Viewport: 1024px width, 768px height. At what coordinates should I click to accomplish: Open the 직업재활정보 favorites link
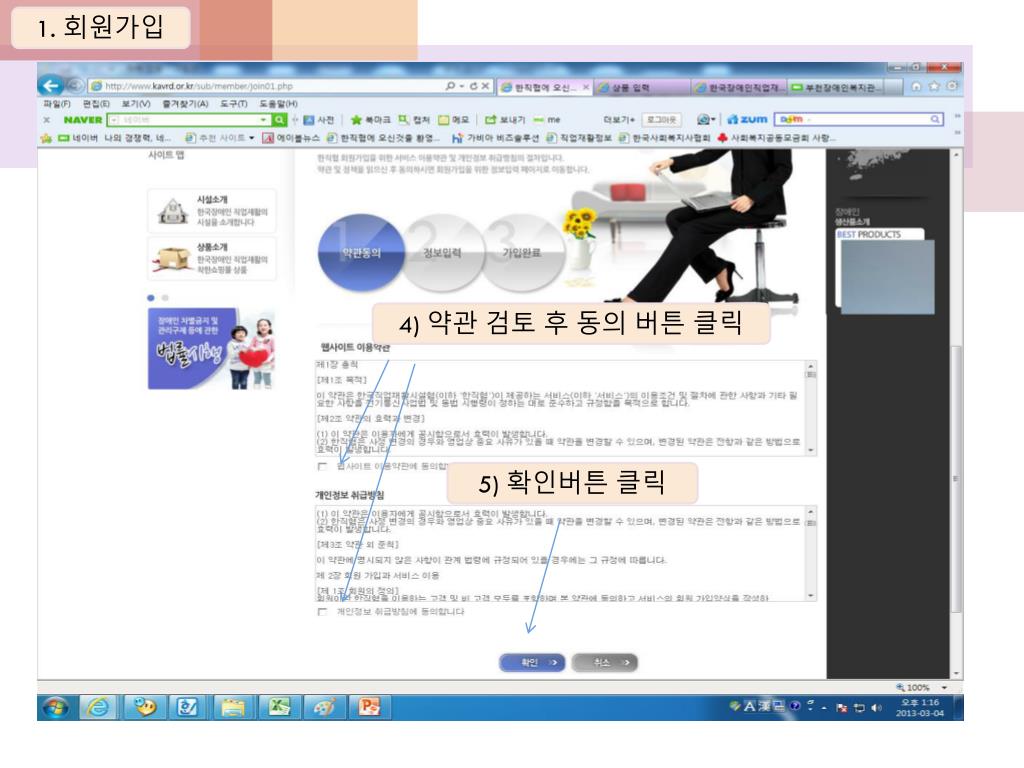tap(580, 138)
